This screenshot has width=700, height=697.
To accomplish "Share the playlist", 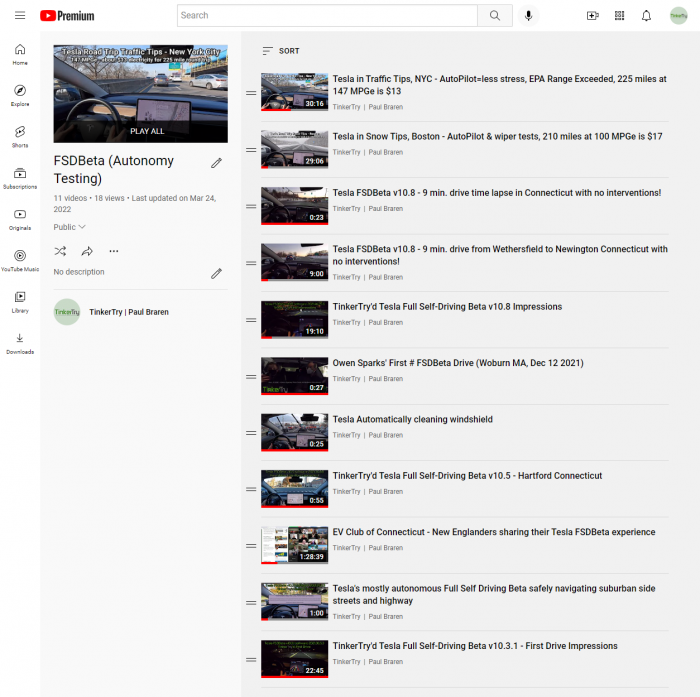I will pyautogui.click(x=87, y=251).
